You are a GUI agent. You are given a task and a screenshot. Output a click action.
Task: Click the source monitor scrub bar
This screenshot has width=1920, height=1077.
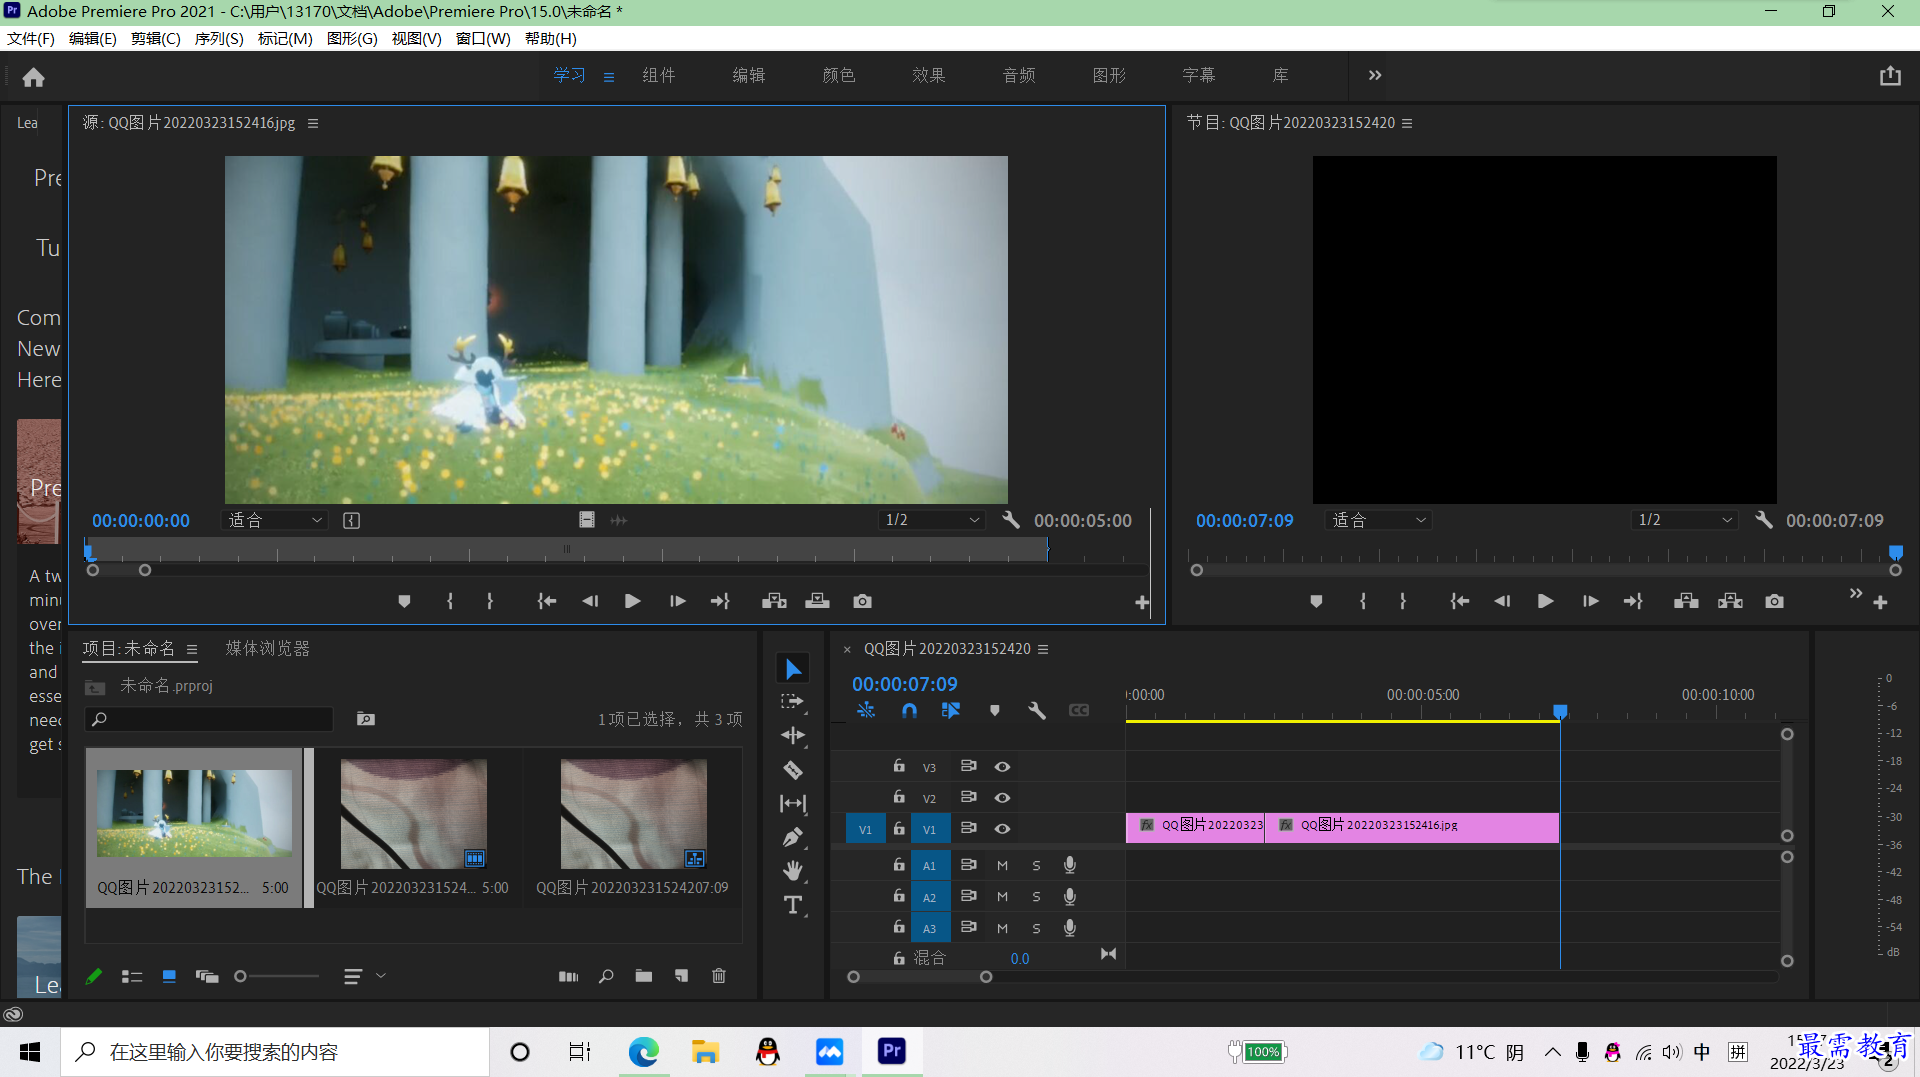tap(567, 549)
